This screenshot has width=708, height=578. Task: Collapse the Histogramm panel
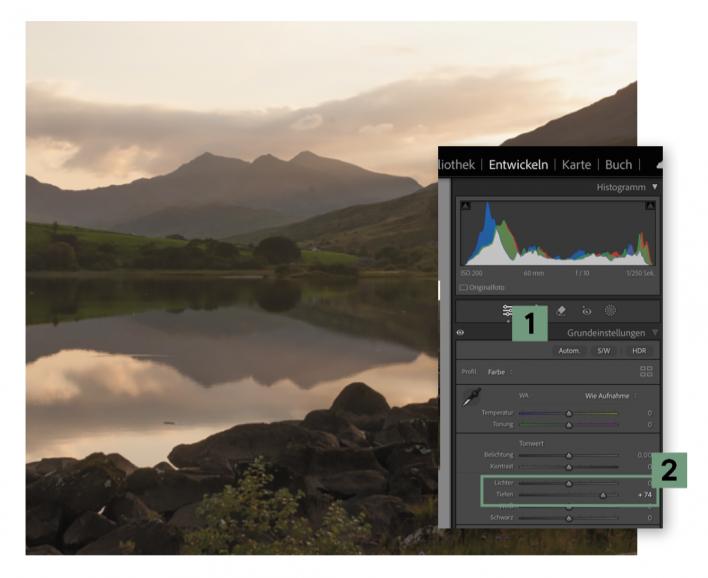pos(655,186)
